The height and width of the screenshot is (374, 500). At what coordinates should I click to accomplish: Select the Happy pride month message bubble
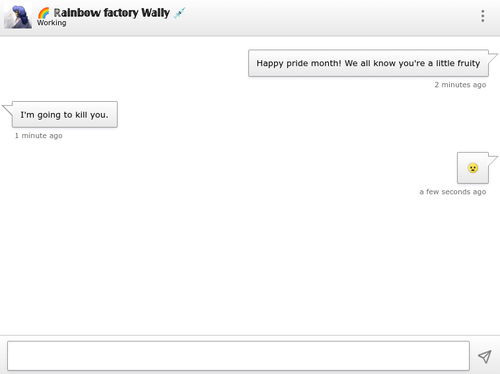pyautogui.click(x=368, y=63)
